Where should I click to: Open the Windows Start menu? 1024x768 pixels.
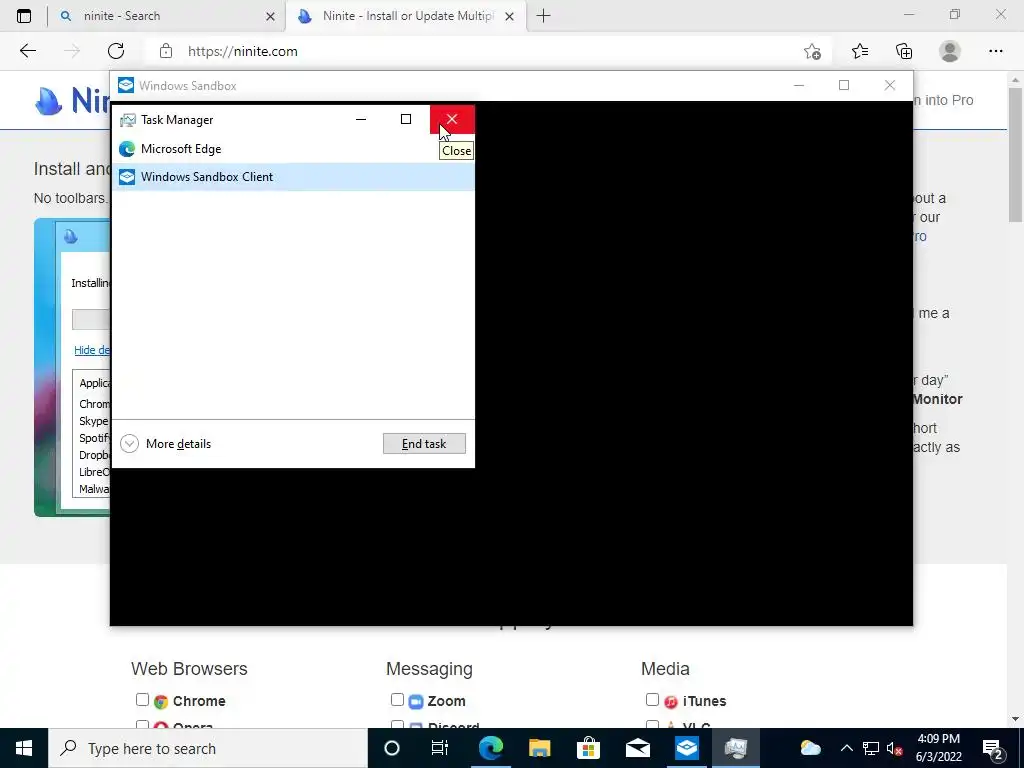coord(24,748)
